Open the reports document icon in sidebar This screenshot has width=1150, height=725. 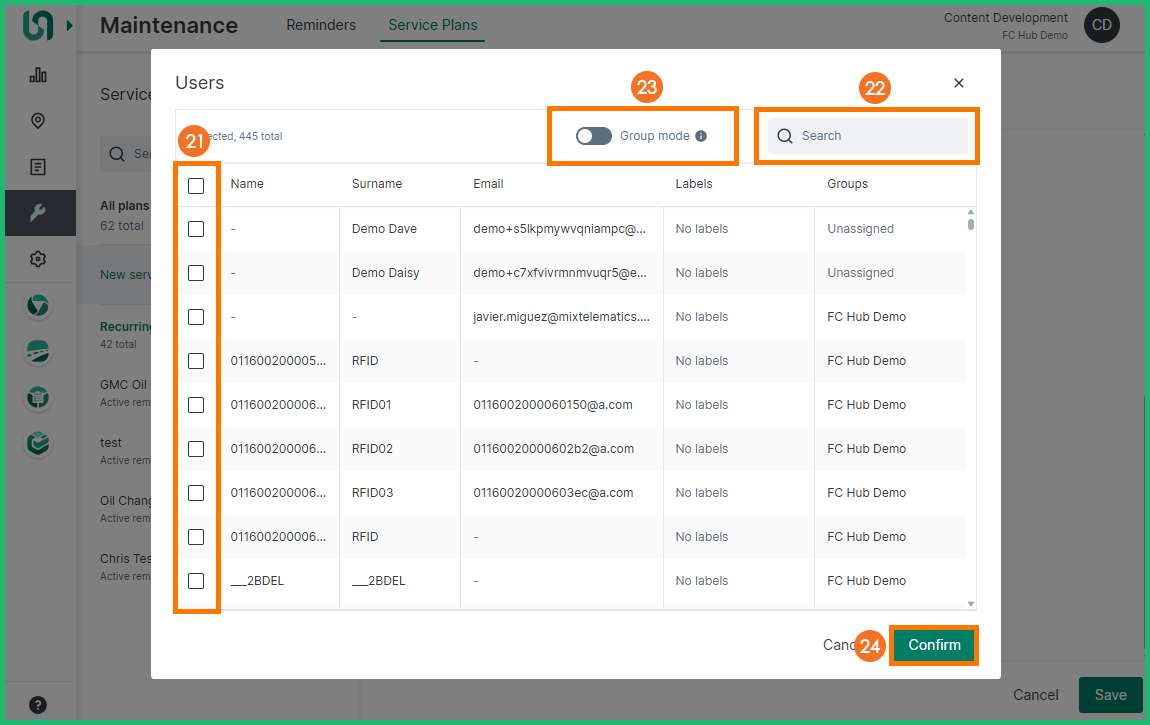click(38, 167)
